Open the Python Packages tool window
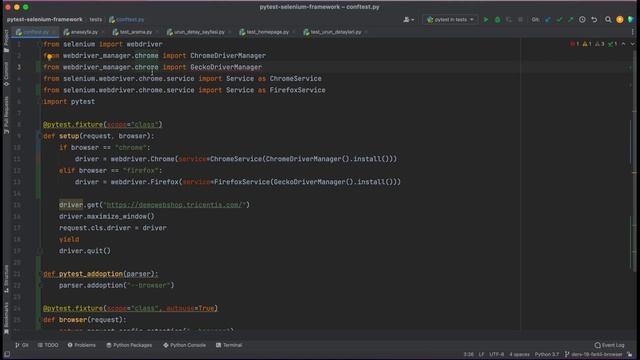The height and width of the screenshot is (360, 640). point(129,345)
